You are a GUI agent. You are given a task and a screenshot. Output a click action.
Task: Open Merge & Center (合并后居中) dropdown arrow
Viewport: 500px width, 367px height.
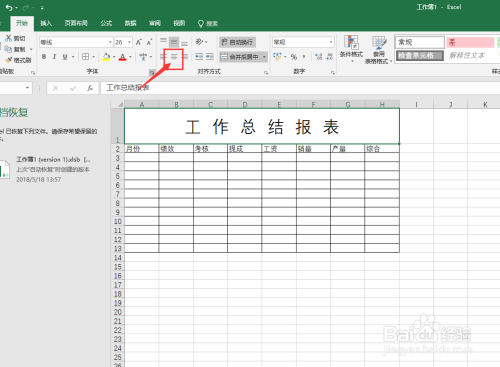pyautogui.click(x=264, y=57)
